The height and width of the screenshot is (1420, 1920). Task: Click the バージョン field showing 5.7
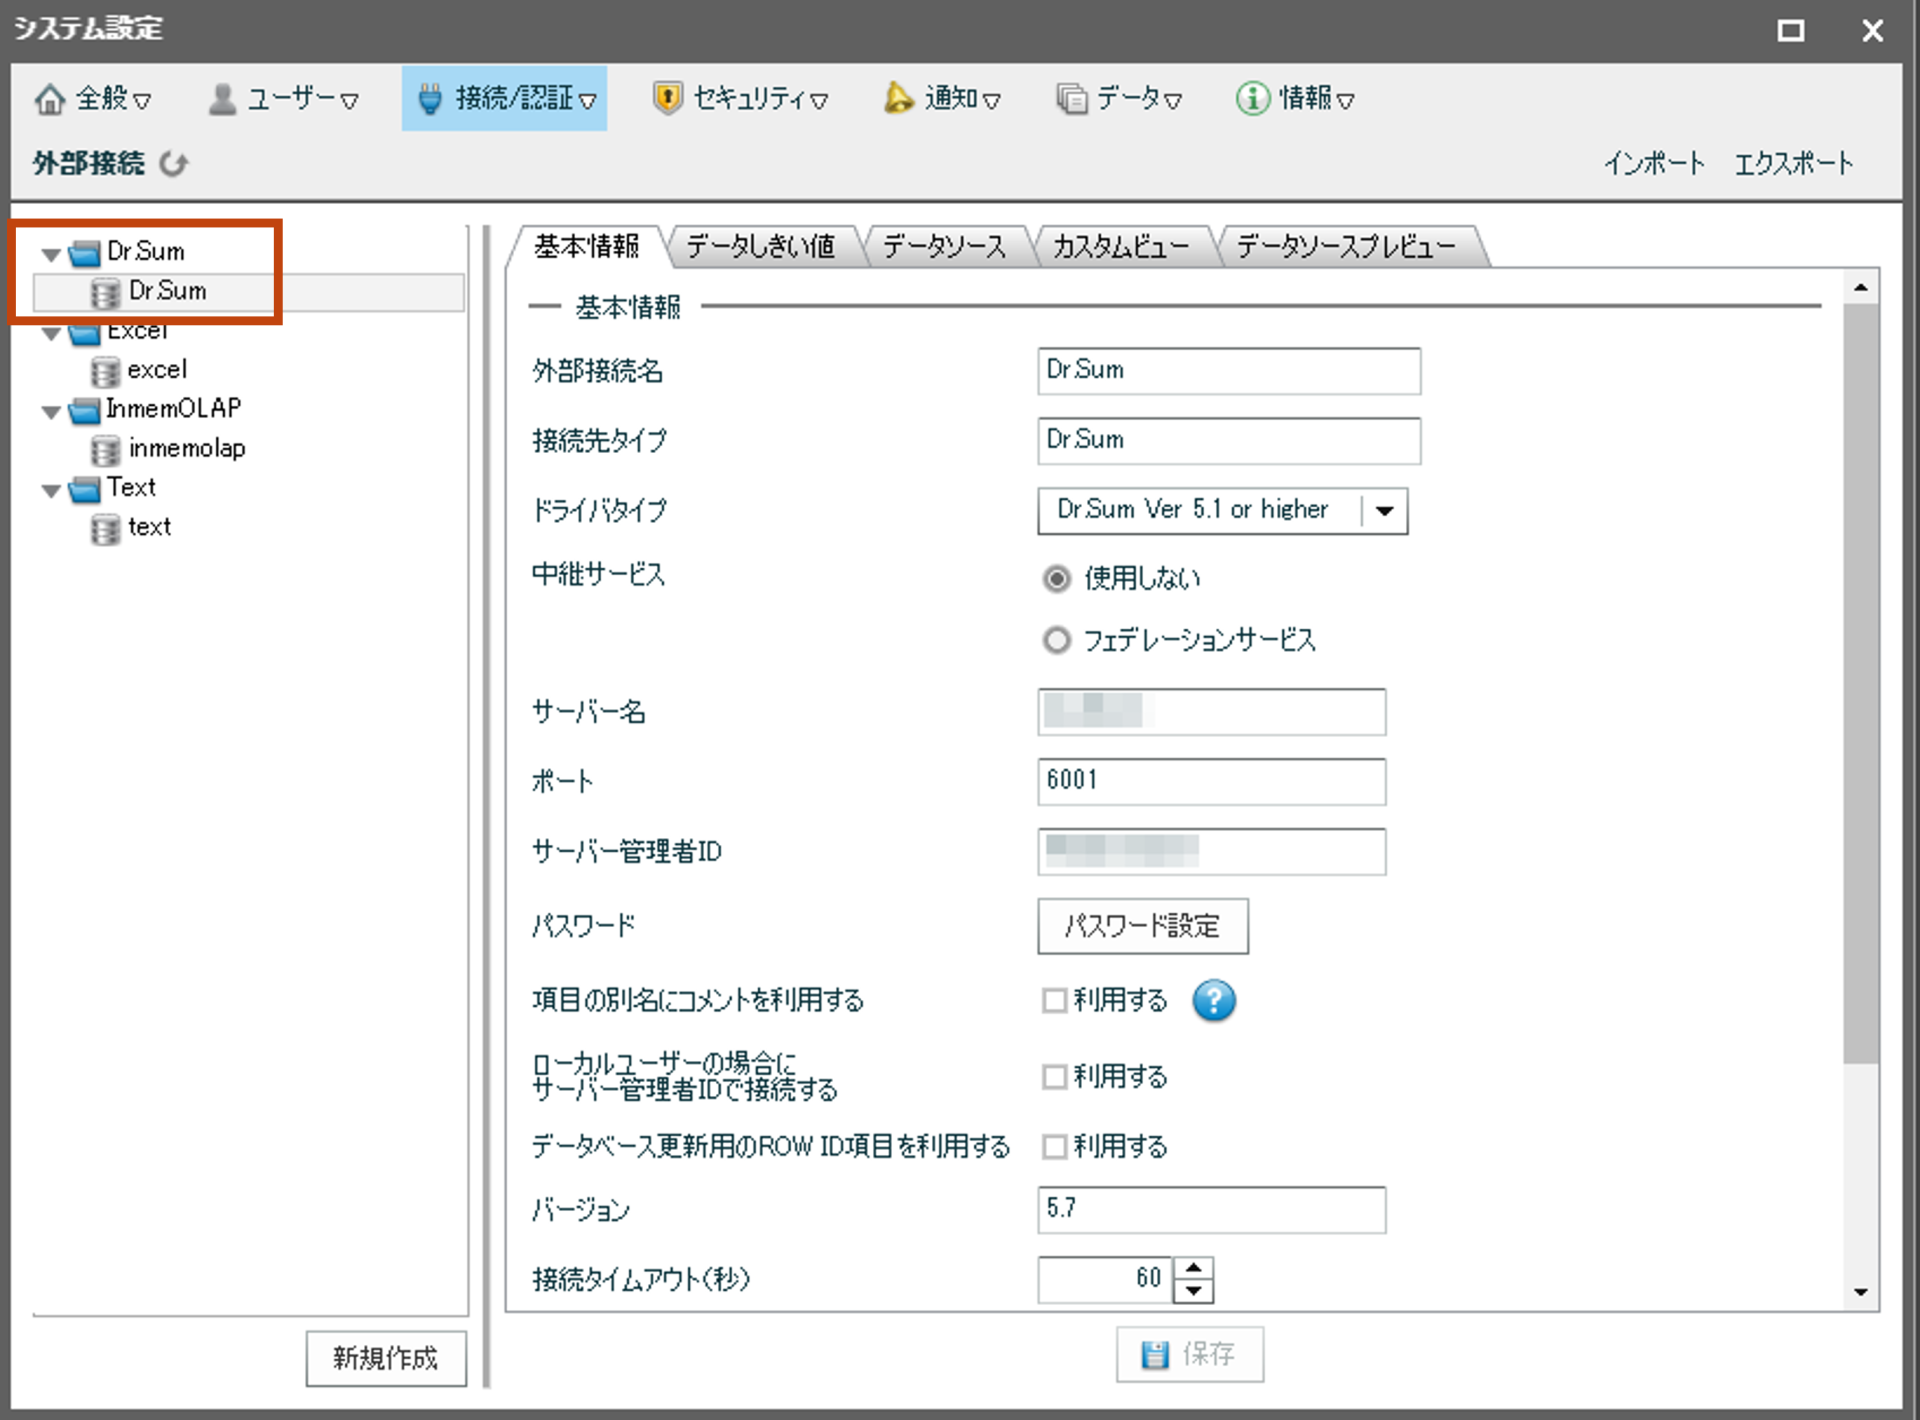pos(1212,1210)
